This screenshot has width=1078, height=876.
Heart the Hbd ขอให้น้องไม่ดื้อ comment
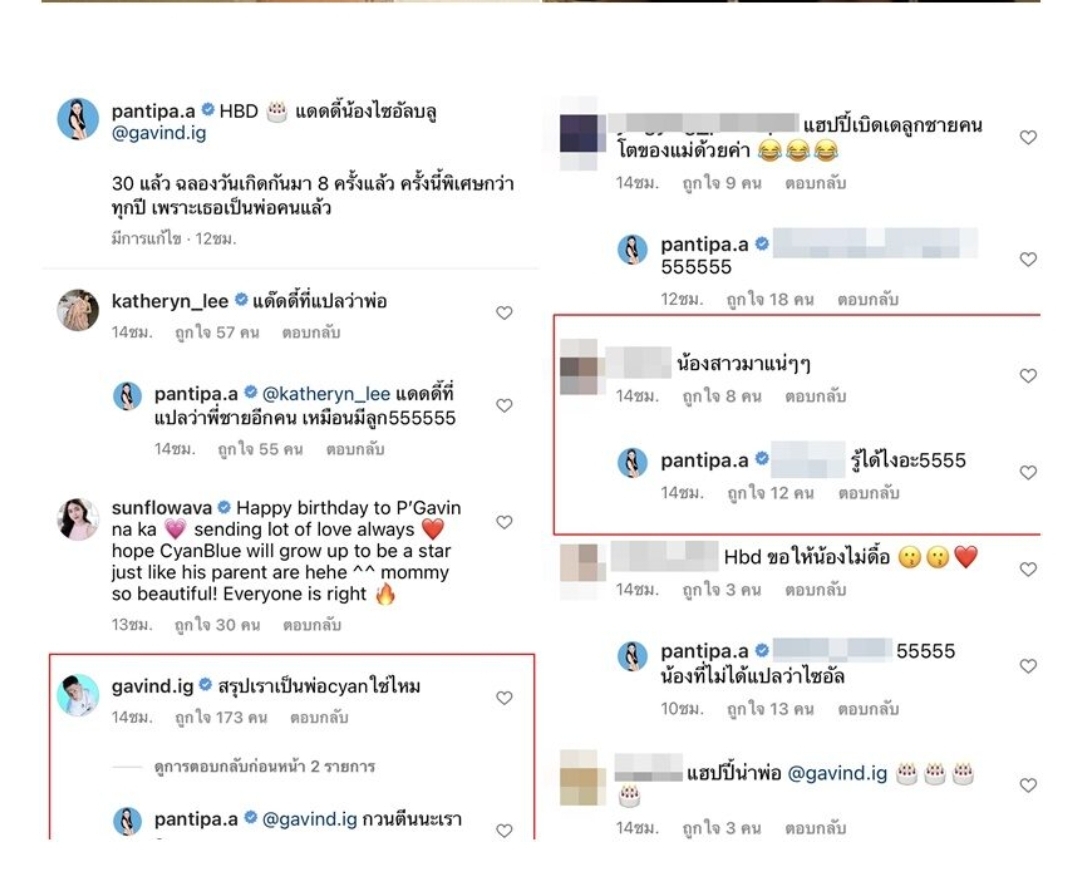1028,569
